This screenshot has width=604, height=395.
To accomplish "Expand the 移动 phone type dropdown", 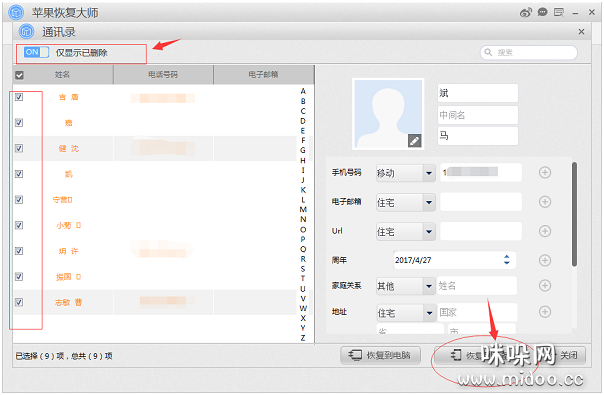I will point(429,173).
